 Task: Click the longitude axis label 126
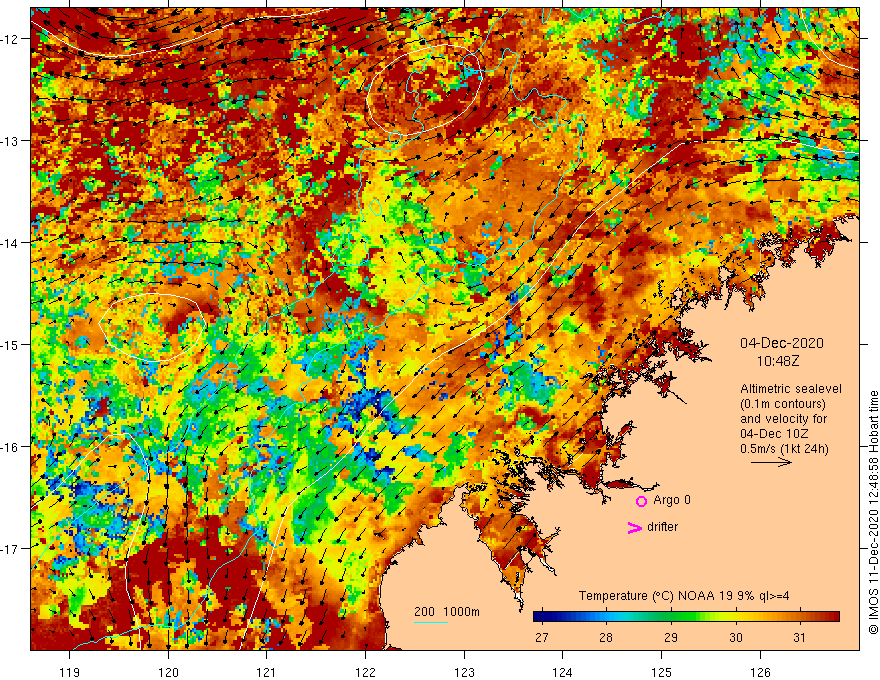(760, 672)
